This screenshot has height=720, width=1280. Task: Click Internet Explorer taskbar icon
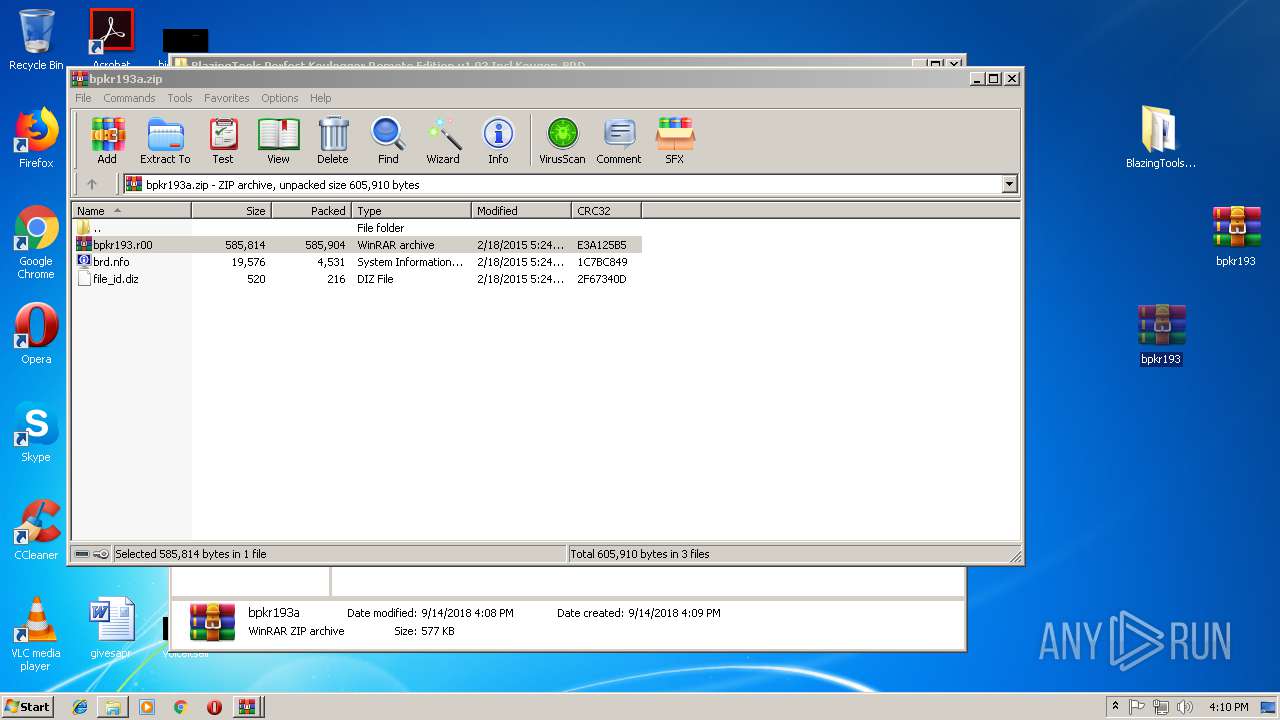[80, 707]
